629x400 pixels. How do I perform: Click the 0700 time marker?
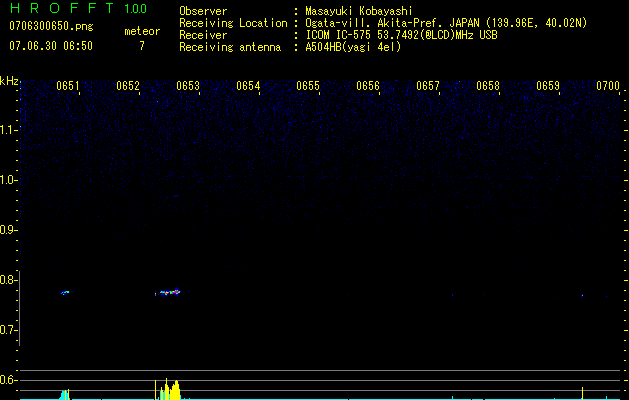pyautogui.click(x=608, y=86)
